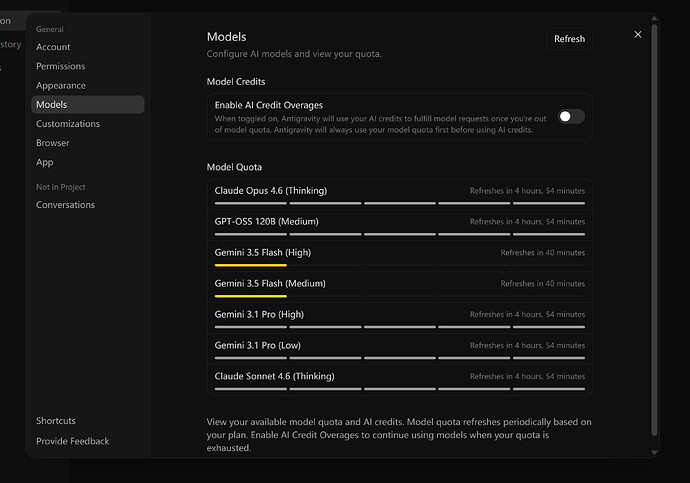Image resolution: width=690 pixels, height=483 pixels.
Task: Click Claude Opus 'Refreshes in 4 hours, 54 minutes'
Action: point(527,191)
